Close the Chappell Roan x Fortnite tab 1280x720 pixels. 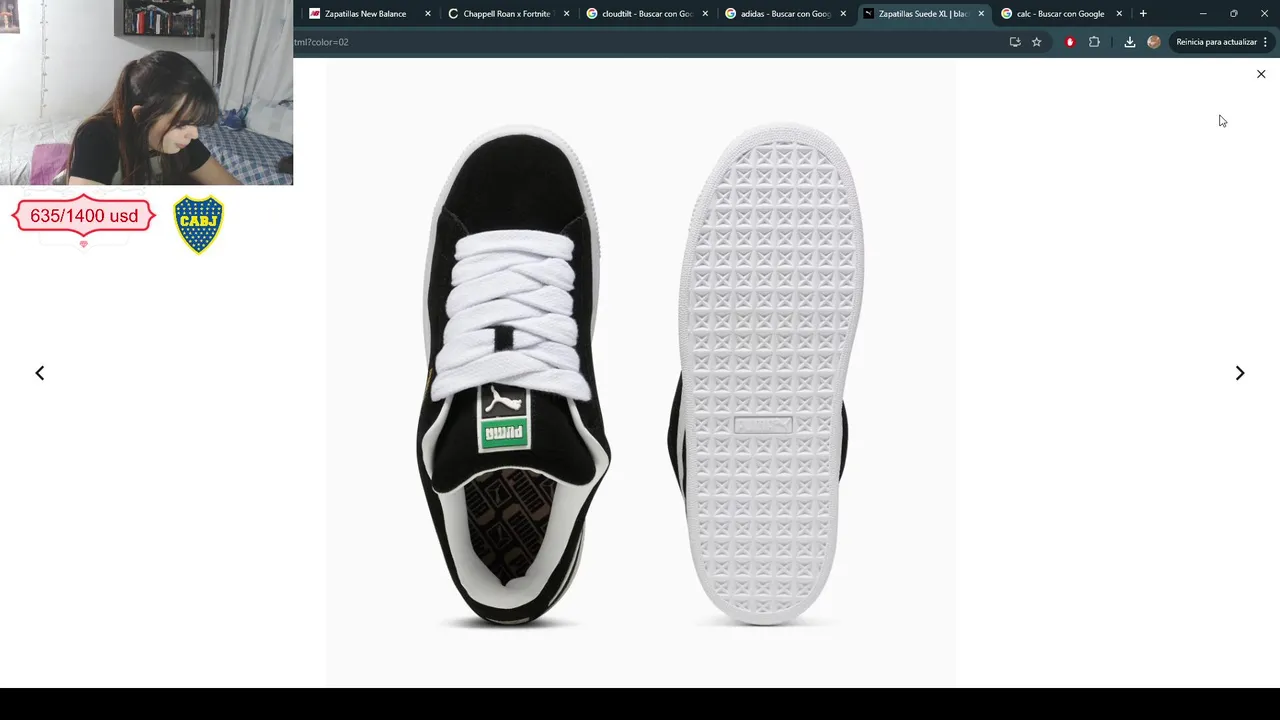pyautogui.click(x=567, y=14)
